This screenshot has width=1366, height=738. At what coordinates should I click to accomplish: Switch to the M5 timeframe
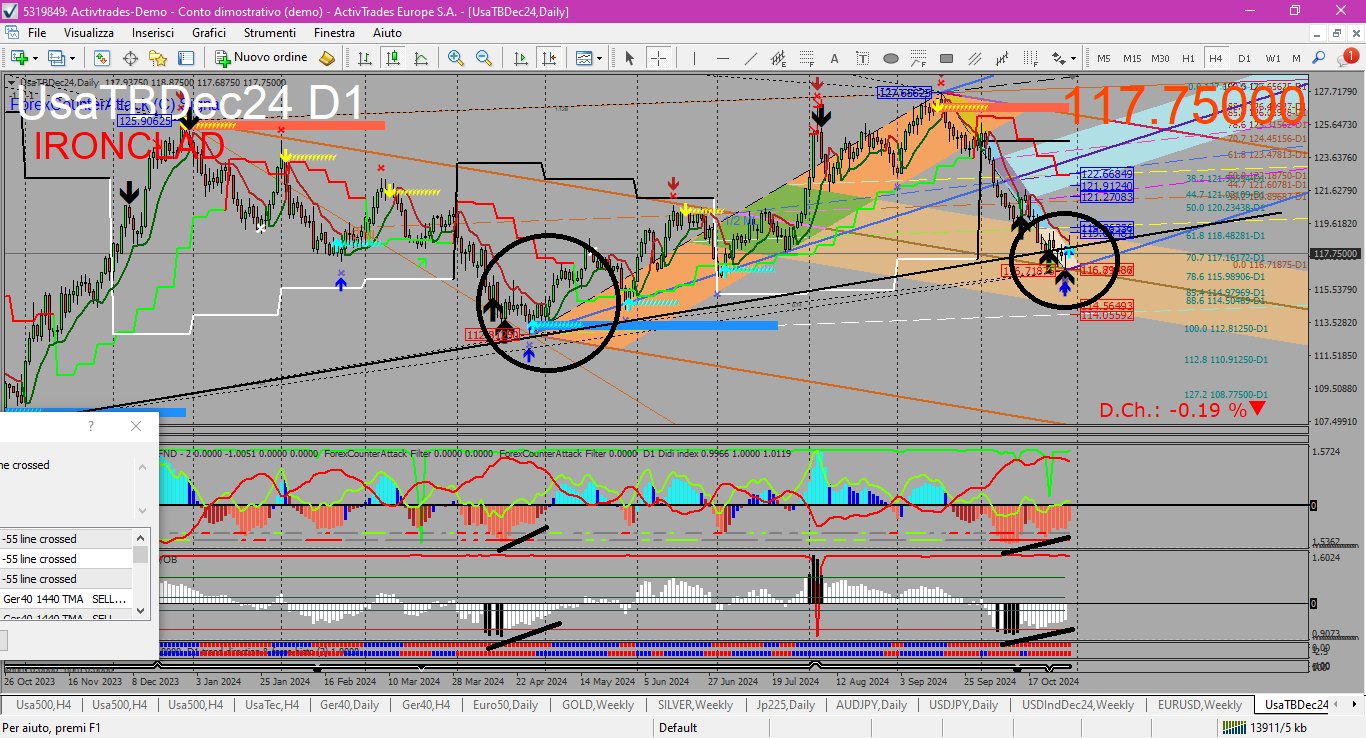pyautogui.click(x=1104, y=58)
